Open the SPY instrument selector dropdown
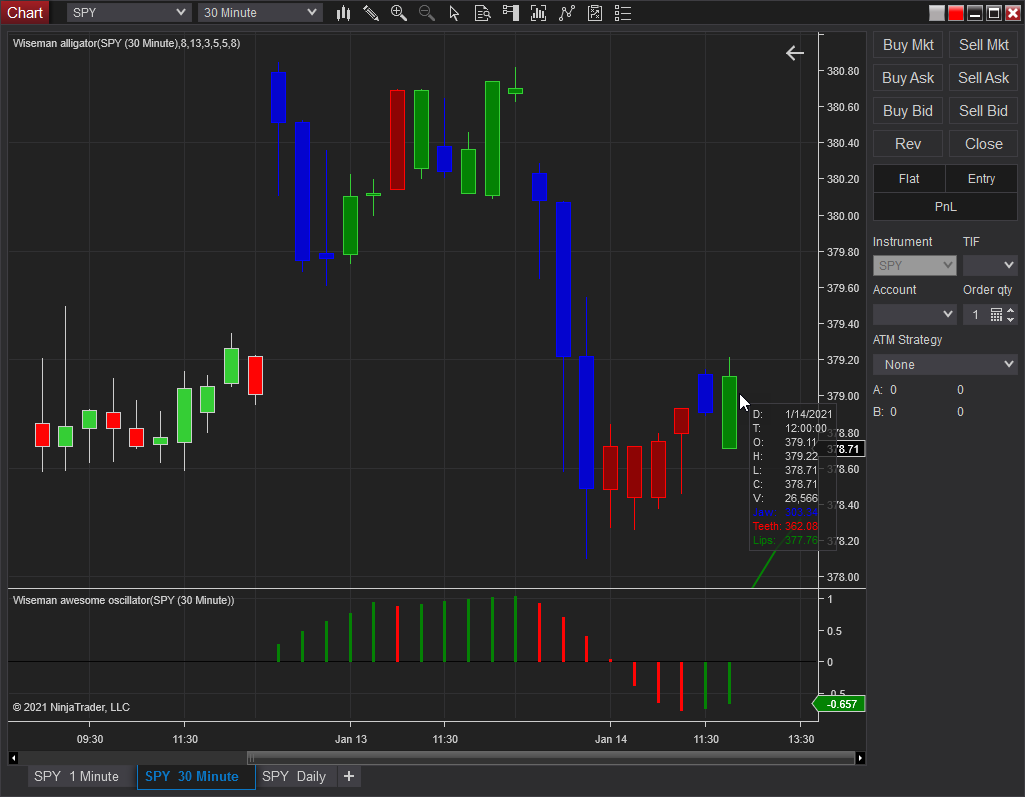 pos(129,12)
